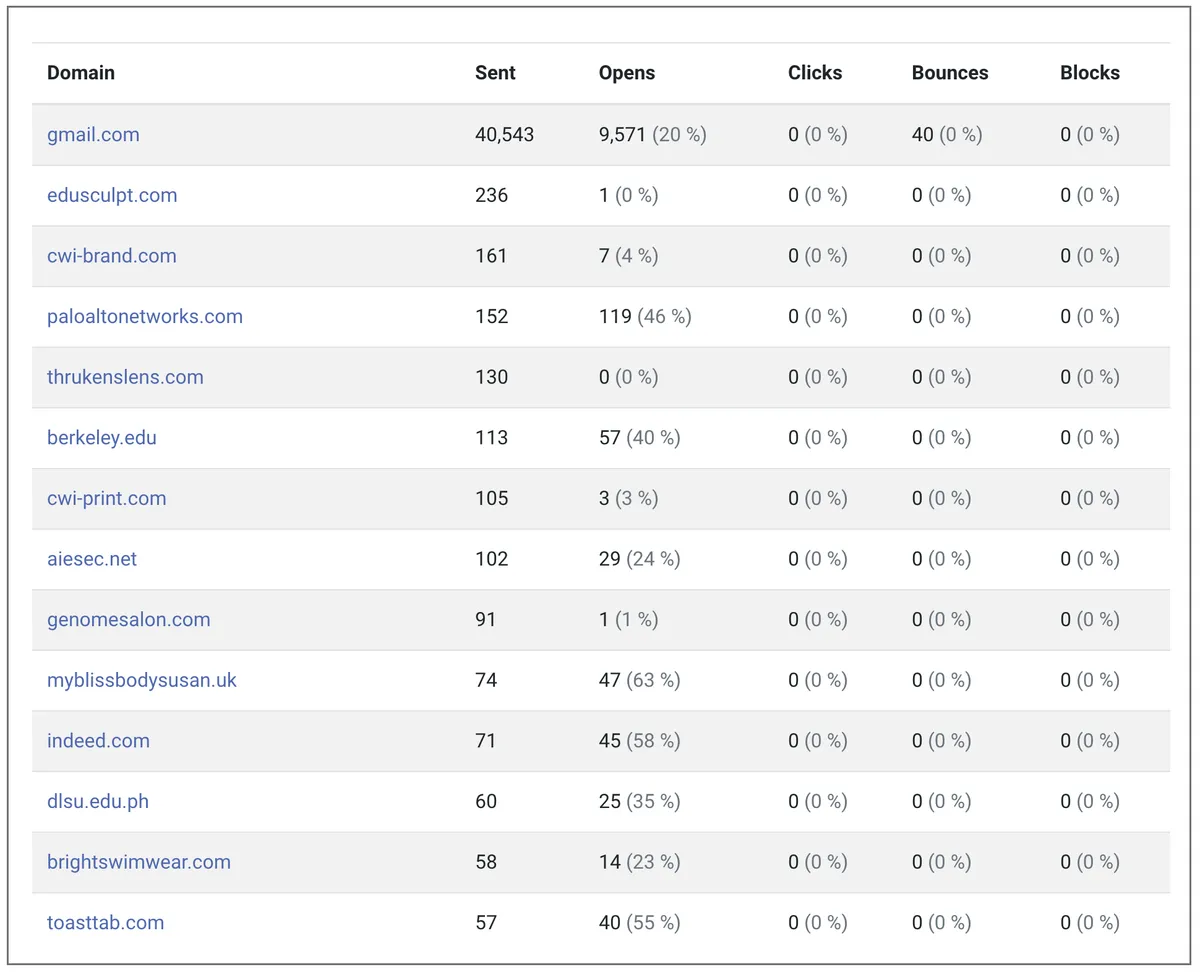Click the Sent column header
Screen dimensions: 1200x974
495,73
